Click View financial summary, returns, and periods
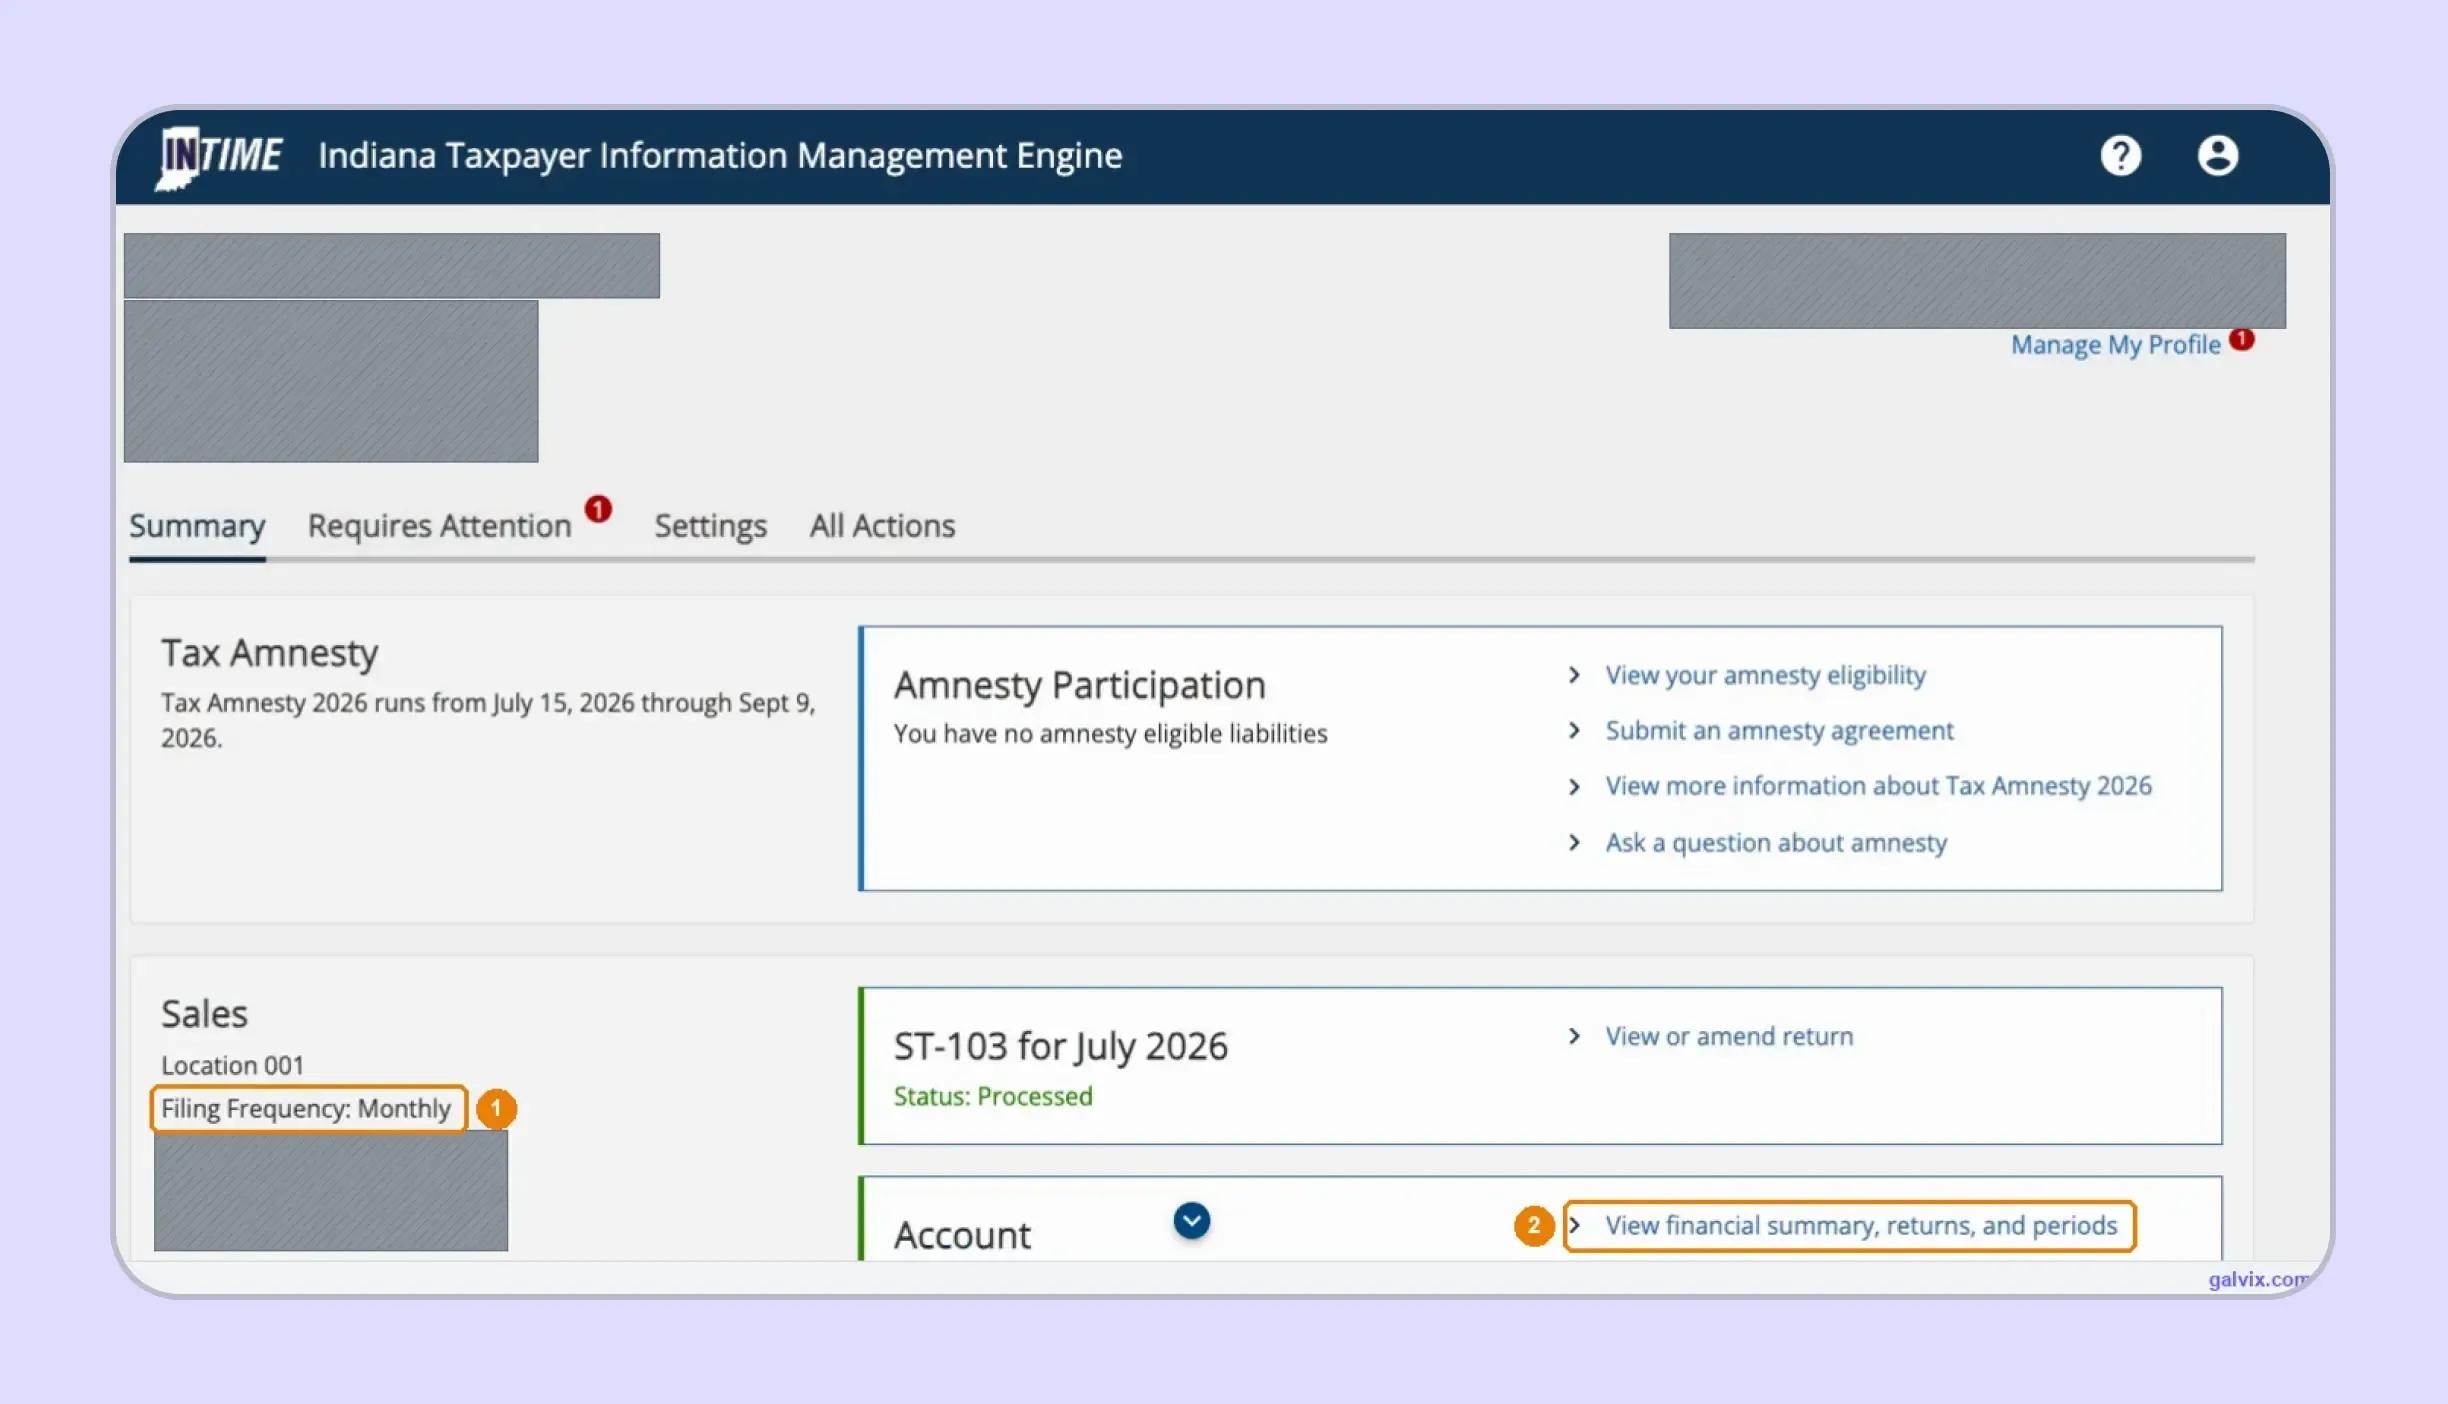2448x1404 pixels. pyautogui.click(x=1861, y=1226)
